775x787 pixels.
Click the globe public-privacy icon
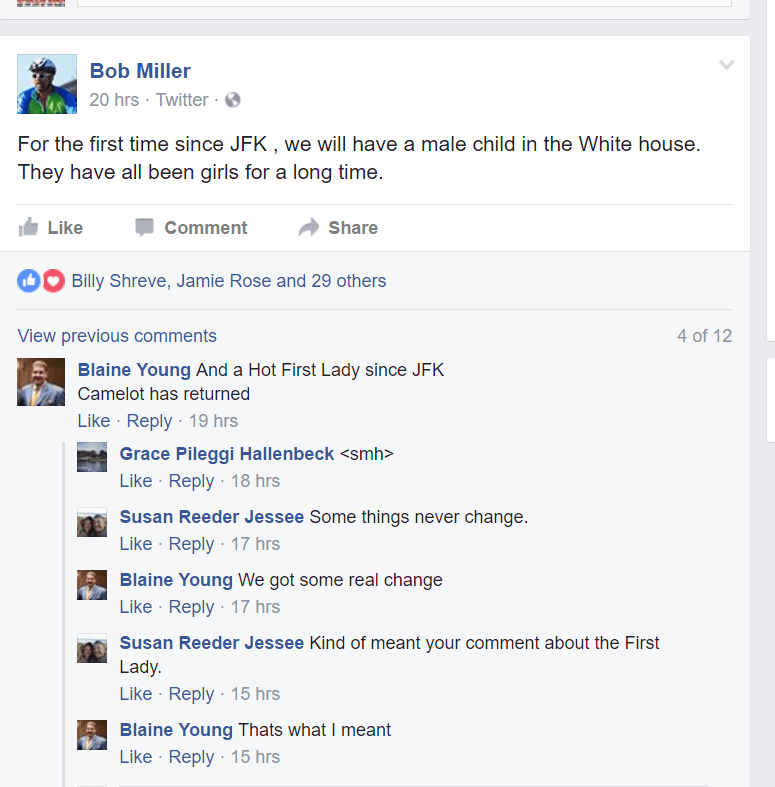click(x=232, y=100)
